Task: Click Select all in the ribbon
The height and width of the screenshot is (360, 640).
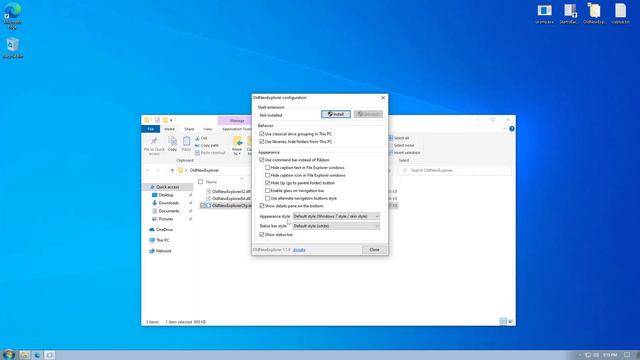Action: (399, 138)
